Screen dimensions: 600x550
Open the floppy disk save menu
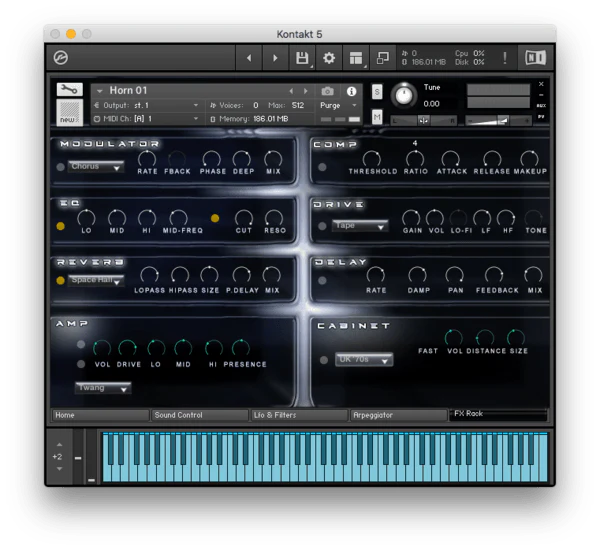tap(302, 58)
